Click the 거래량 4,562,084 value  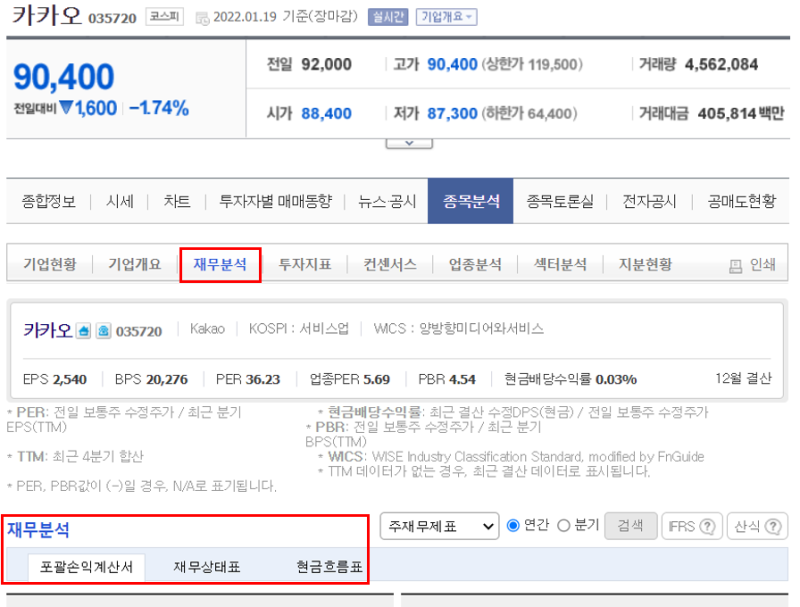tap(721, 64)
